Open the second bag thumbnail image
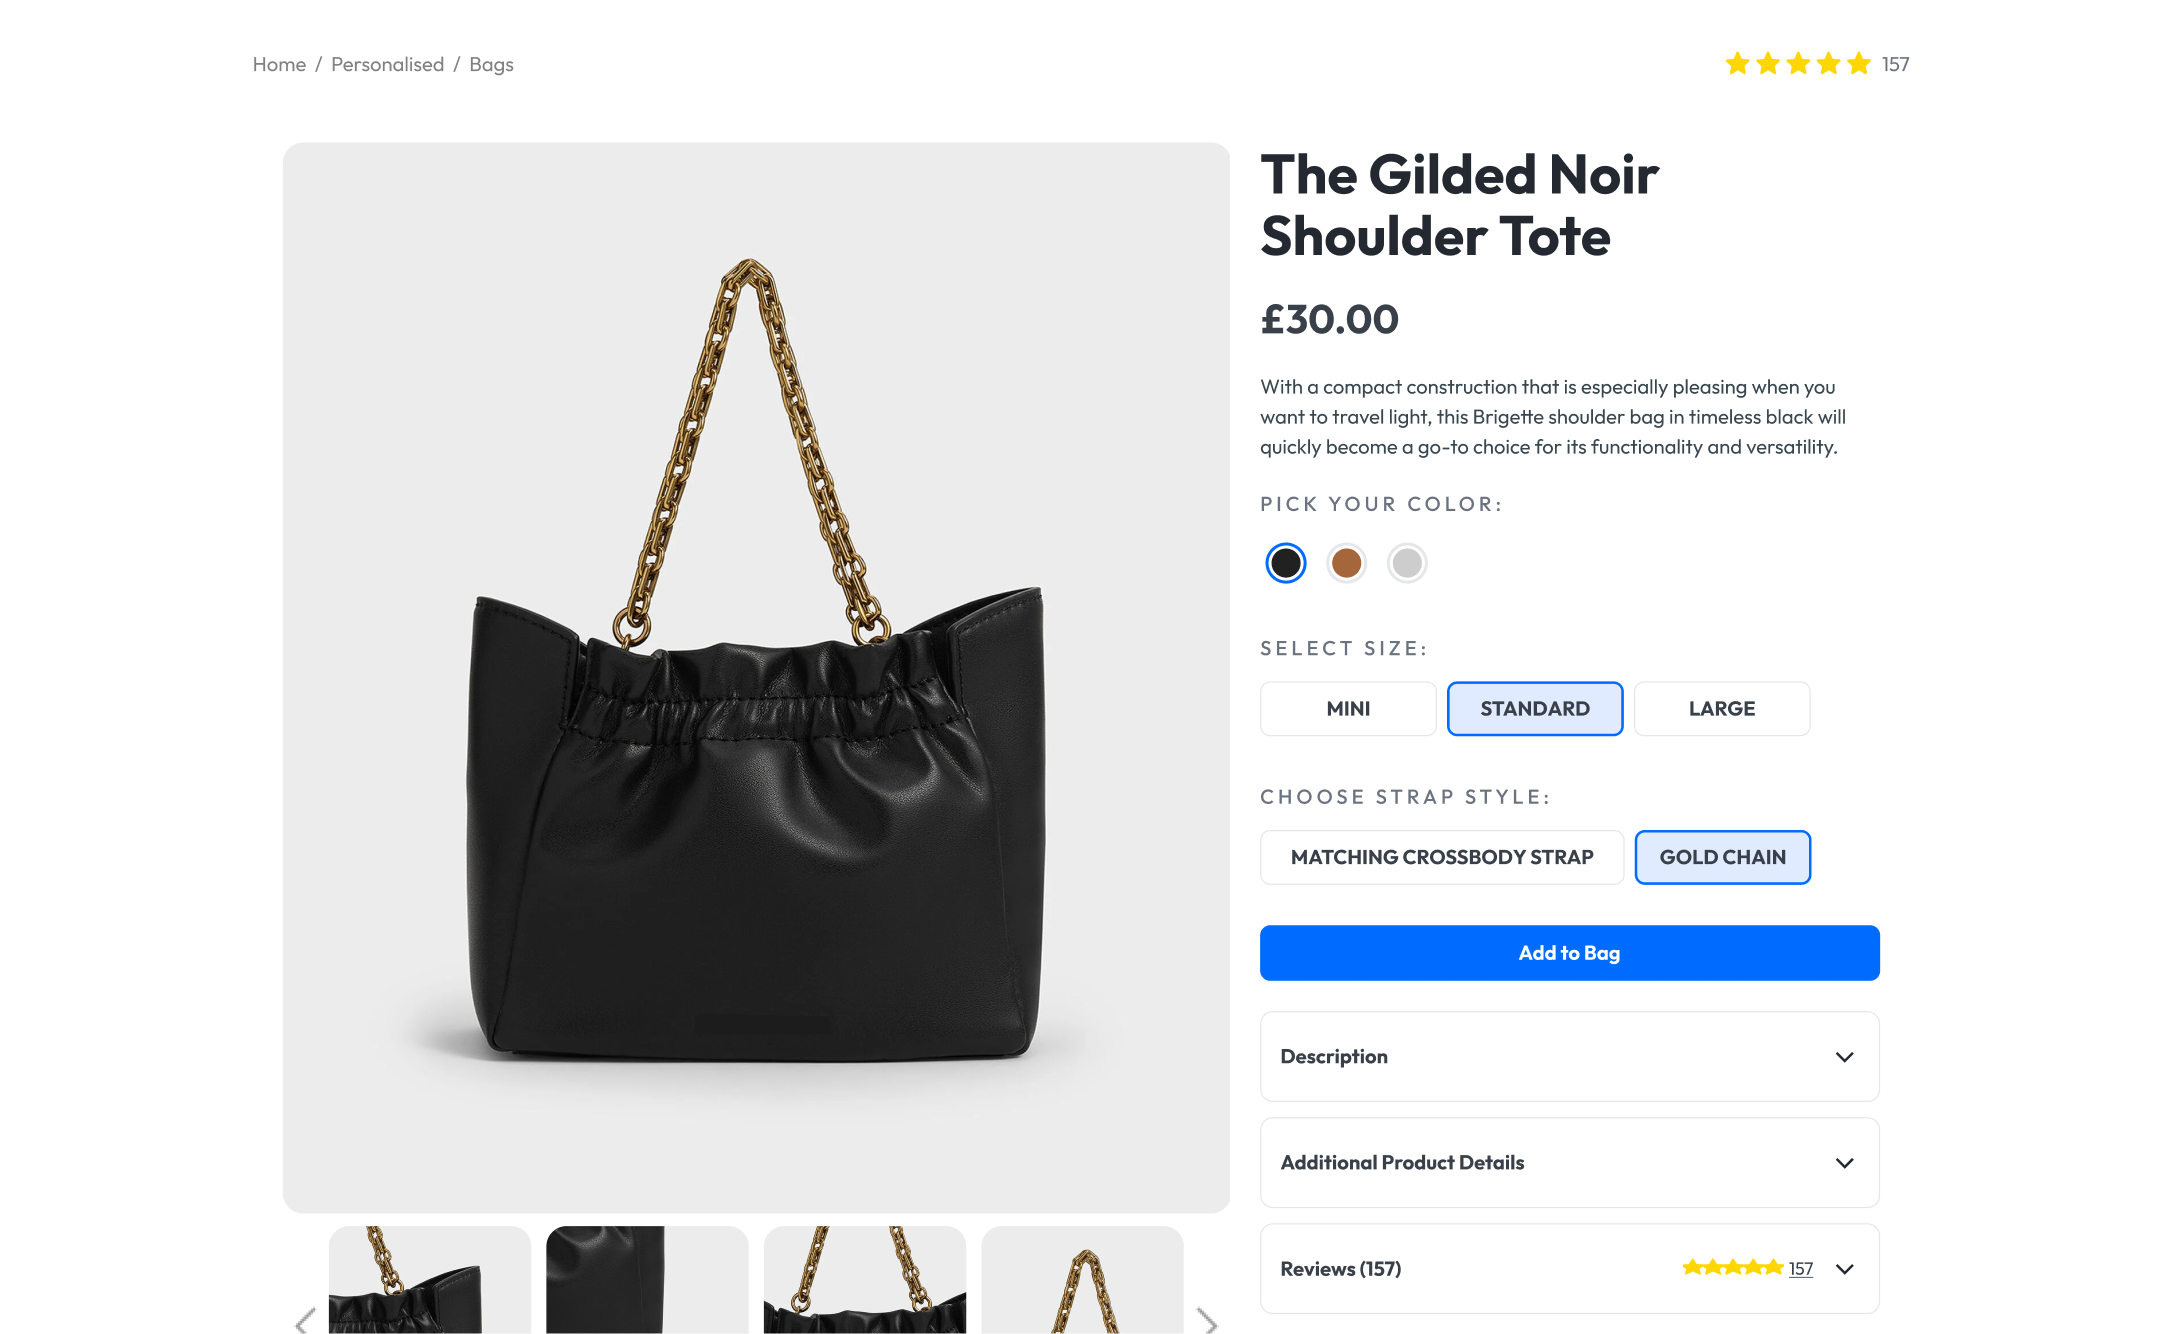 pos(647,1280)
